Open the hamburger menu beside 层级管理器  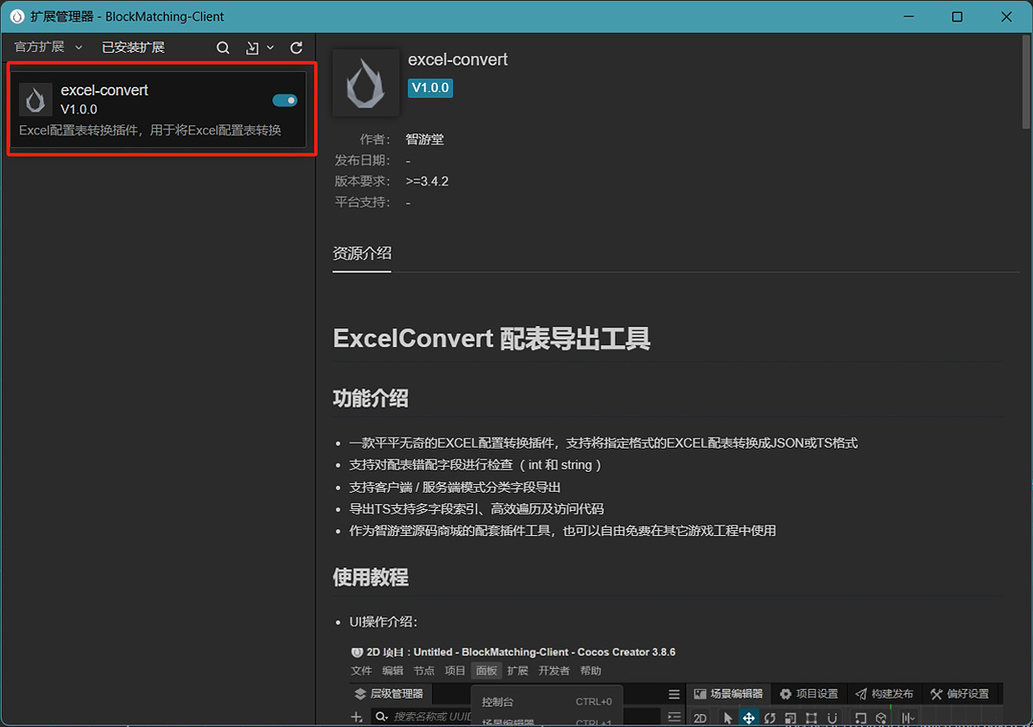(673, 693)
